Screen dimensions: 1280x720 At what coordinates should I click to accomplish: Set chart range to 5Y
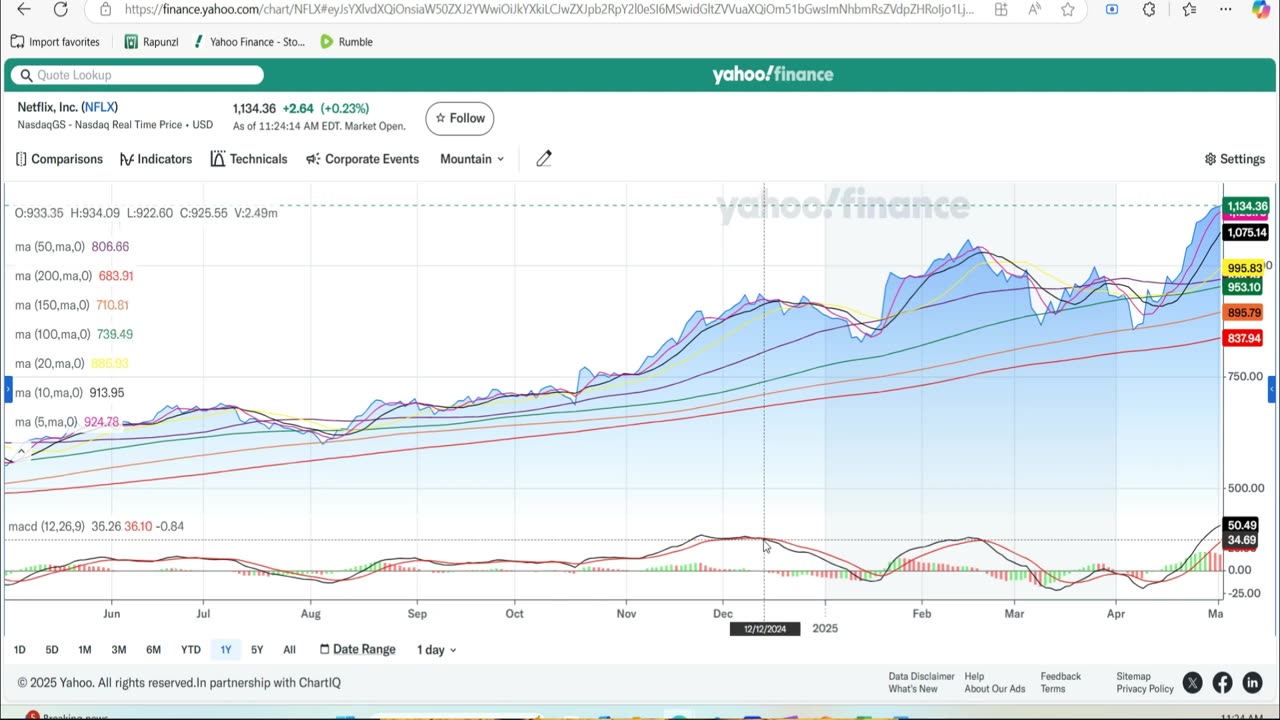click(x=257, y=650)
